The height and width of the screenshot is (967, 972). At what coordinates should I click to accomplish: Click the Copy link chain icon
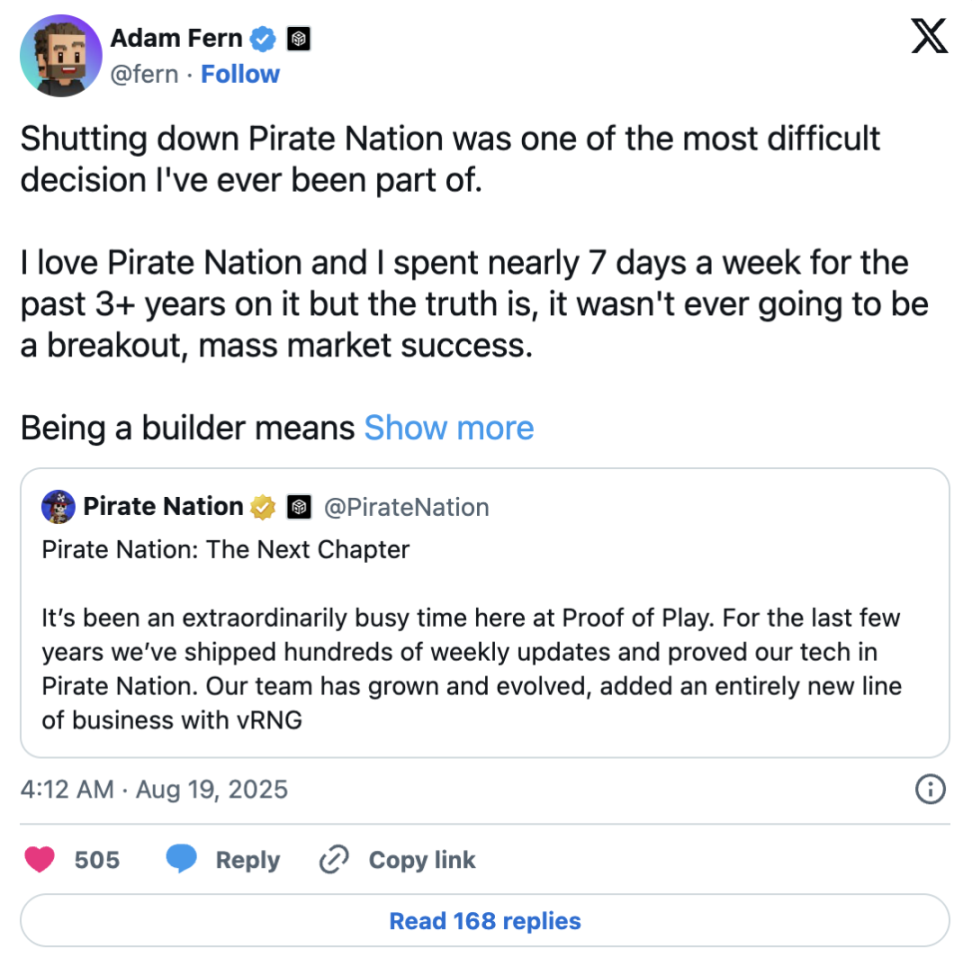tap(333, 860)
